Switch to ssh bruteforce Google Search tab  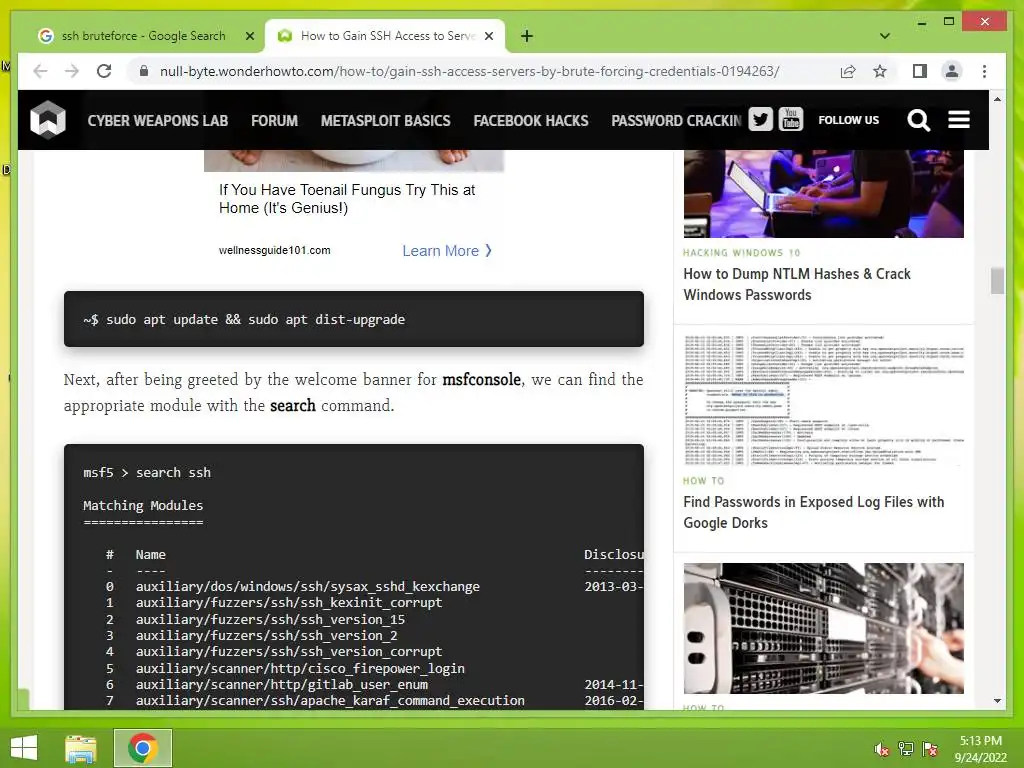tap(142, 36)
